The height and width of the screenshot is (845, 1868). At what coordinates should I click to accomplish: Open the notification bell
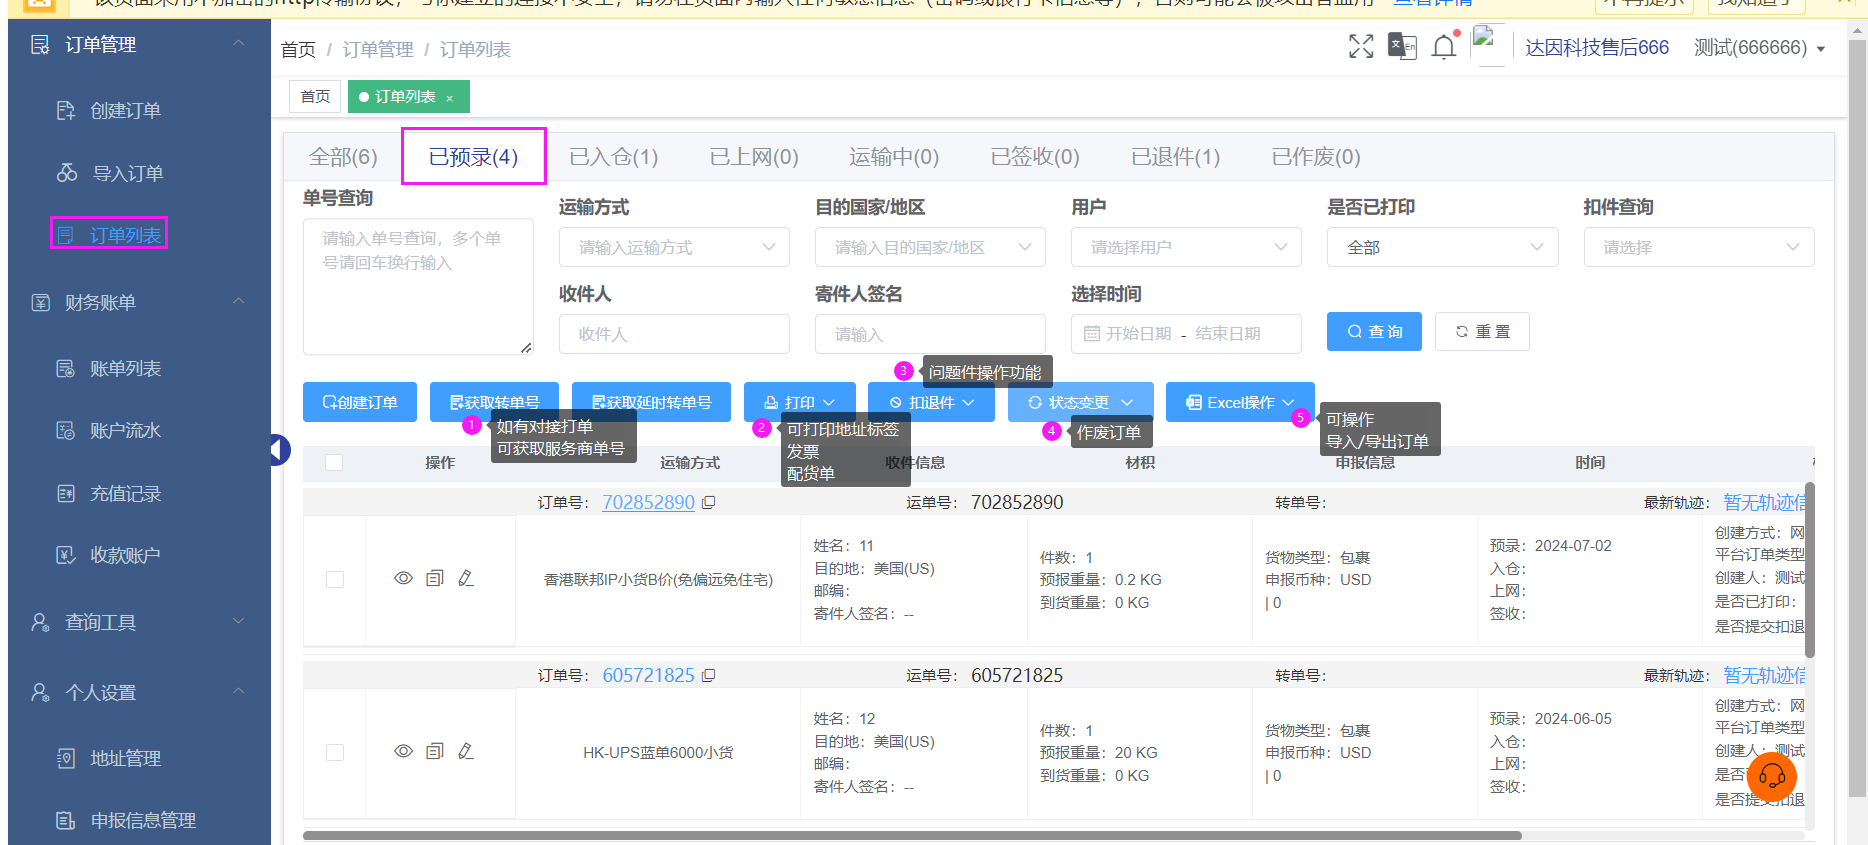tap(1443, 47)
